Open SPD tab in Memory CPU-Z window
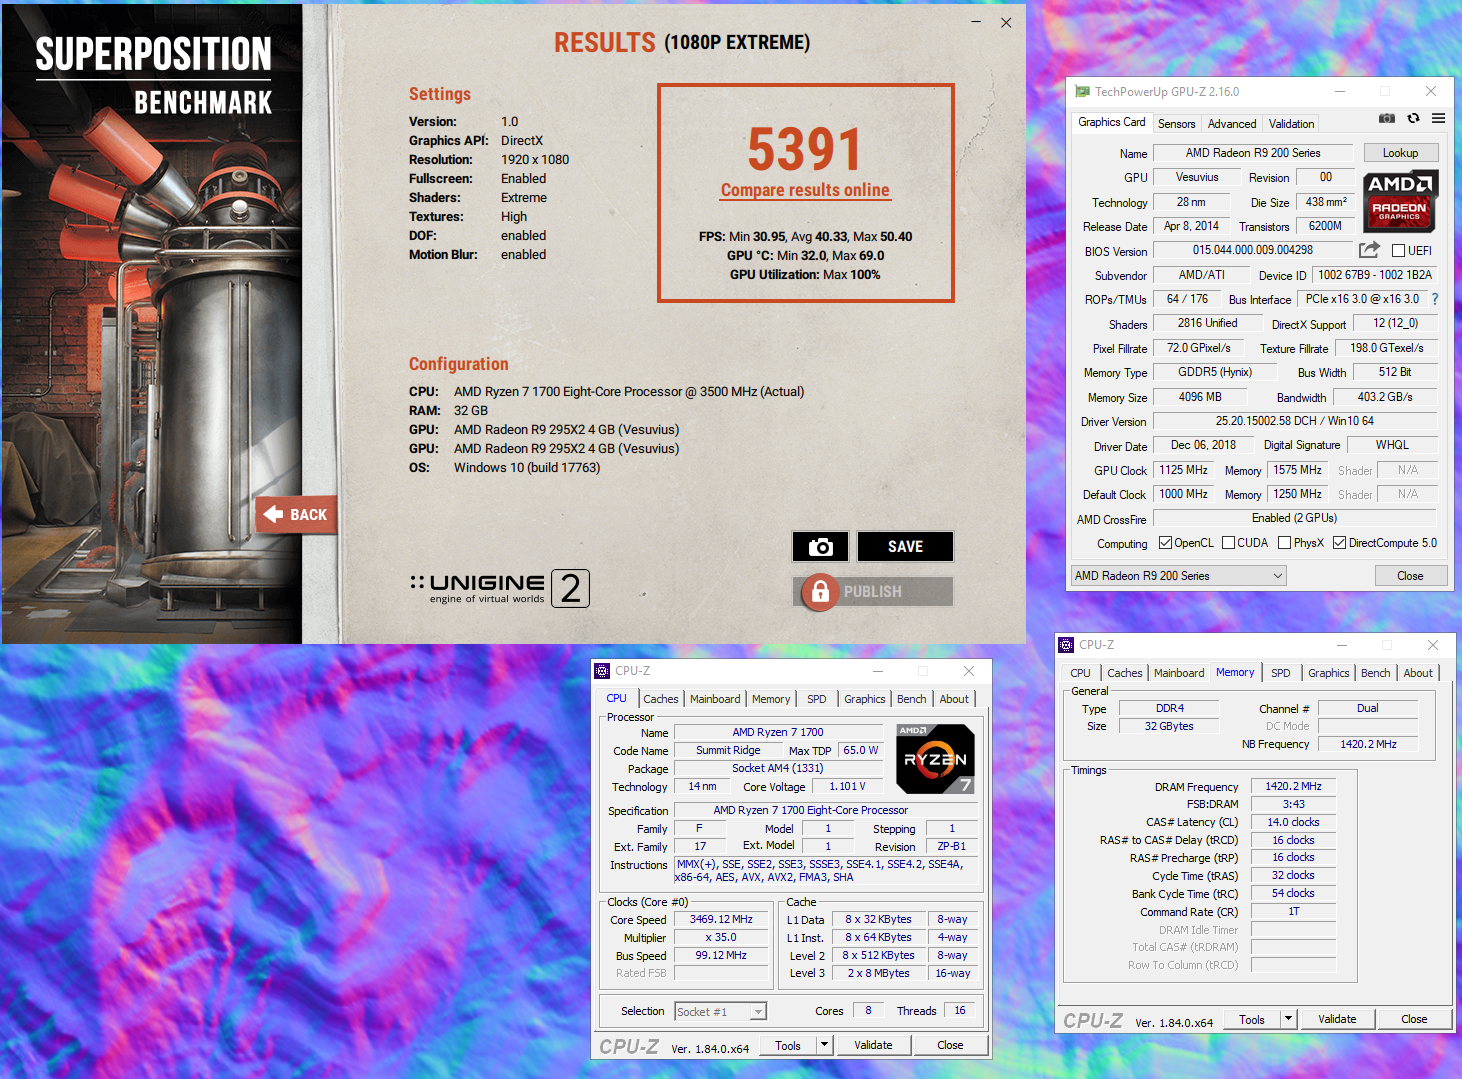1462x1079 pixels. [x=1281, y=673]
